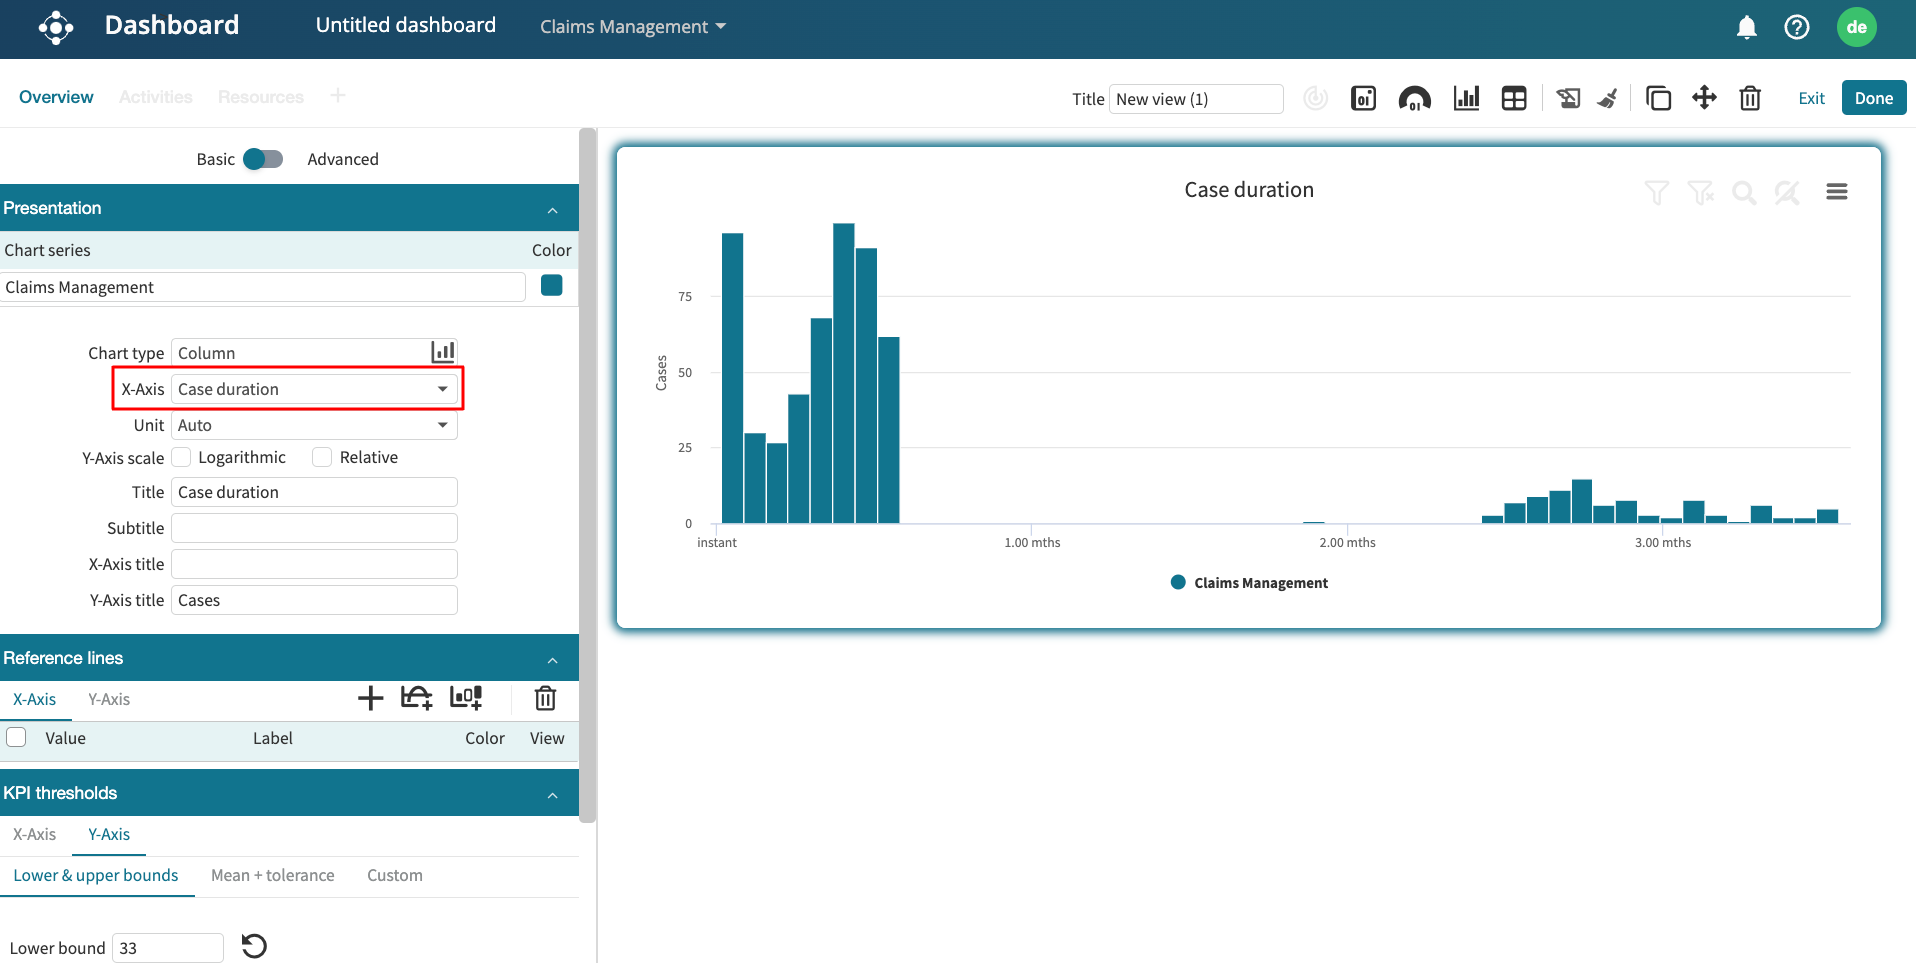
Task: Open the help question mark icon
Action: (1796, 27)
